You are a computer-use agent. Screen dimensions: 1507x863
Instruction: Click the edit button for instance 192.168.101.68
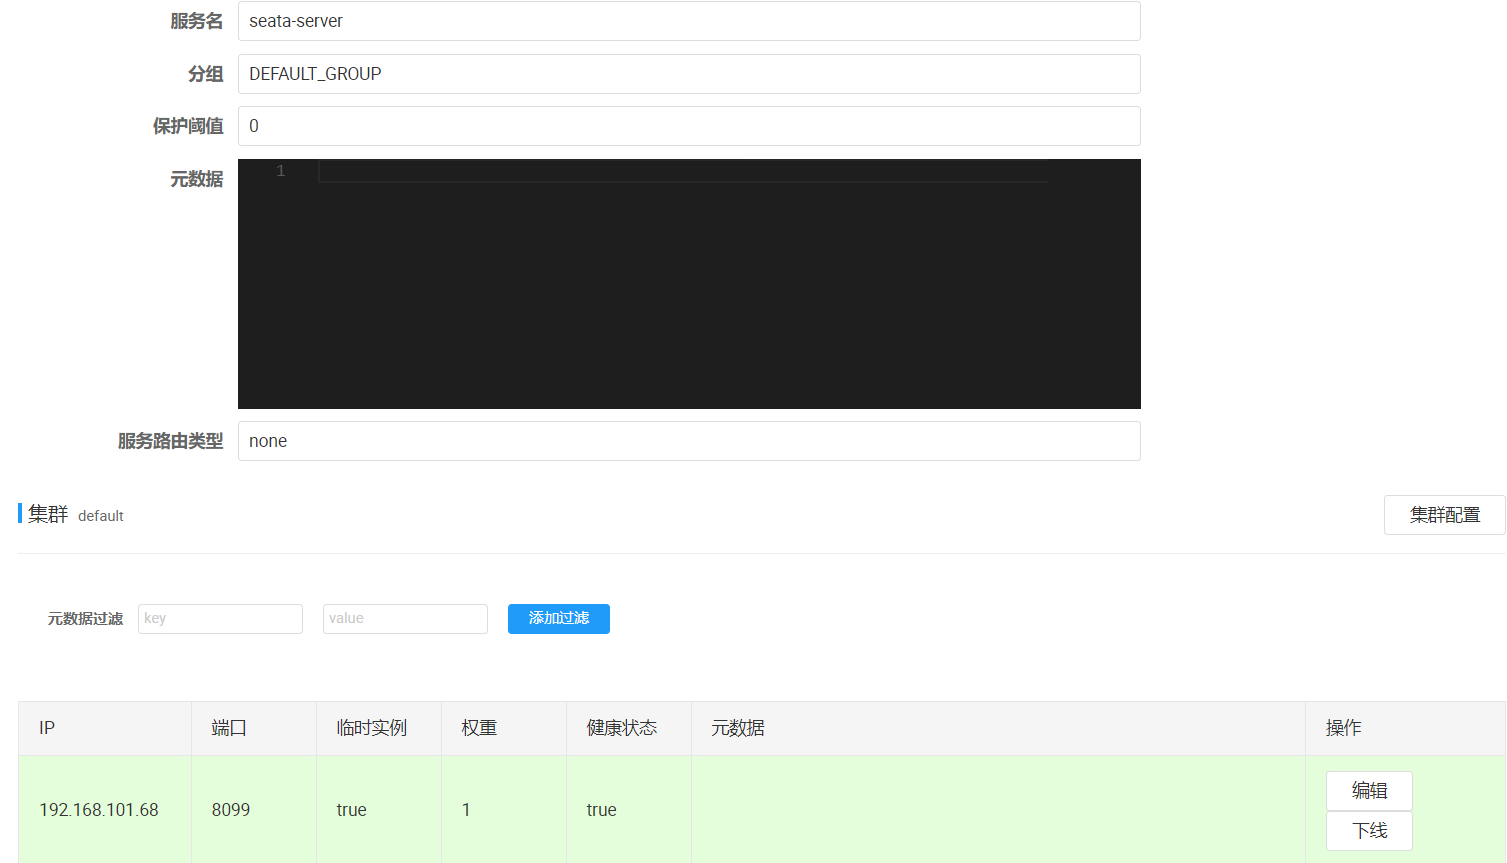(1369, 791)
